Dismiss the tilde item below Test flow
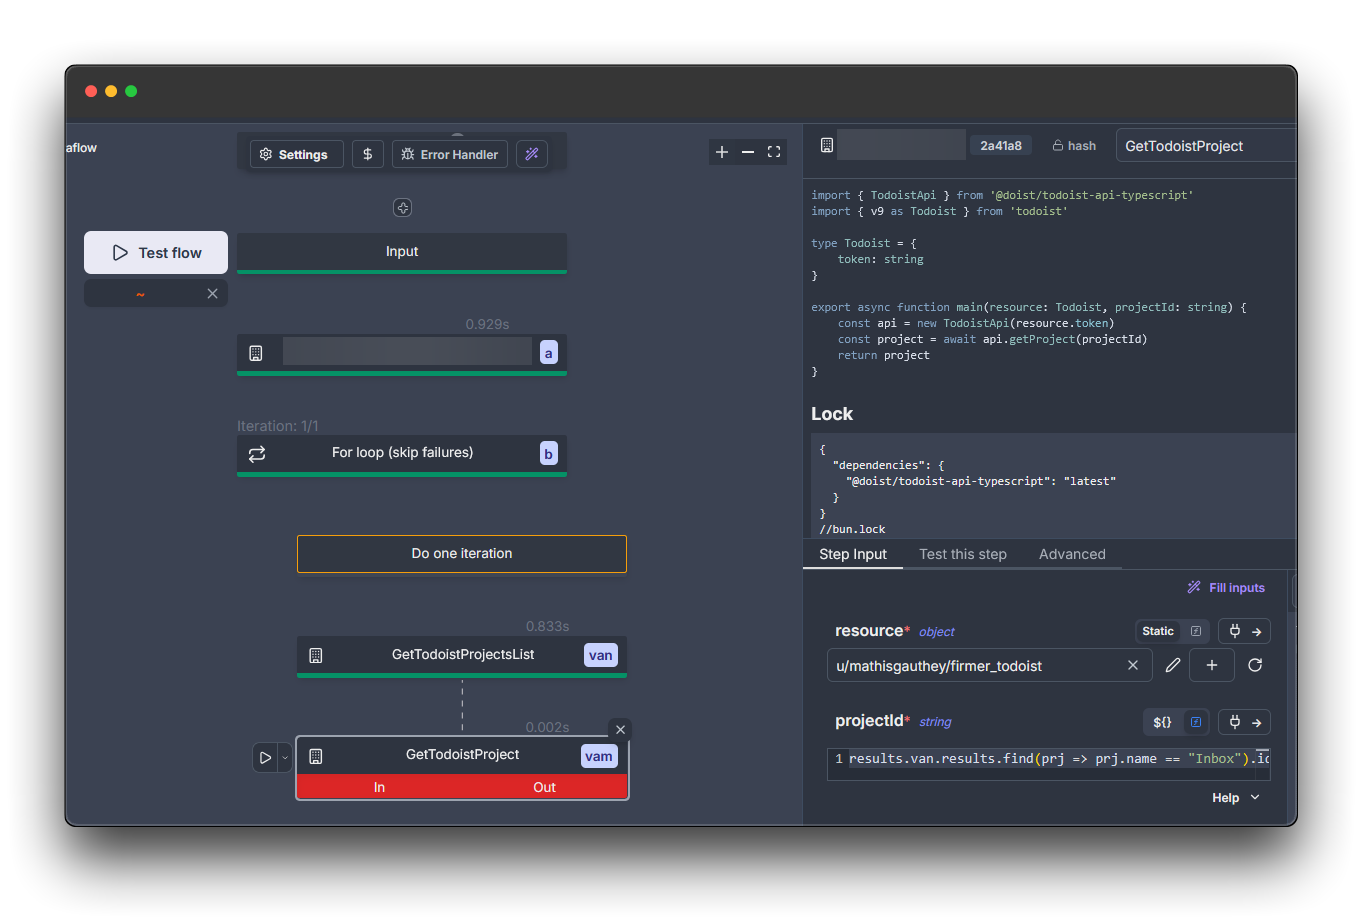The image size is (1362, 923). (x=212, y=294)
